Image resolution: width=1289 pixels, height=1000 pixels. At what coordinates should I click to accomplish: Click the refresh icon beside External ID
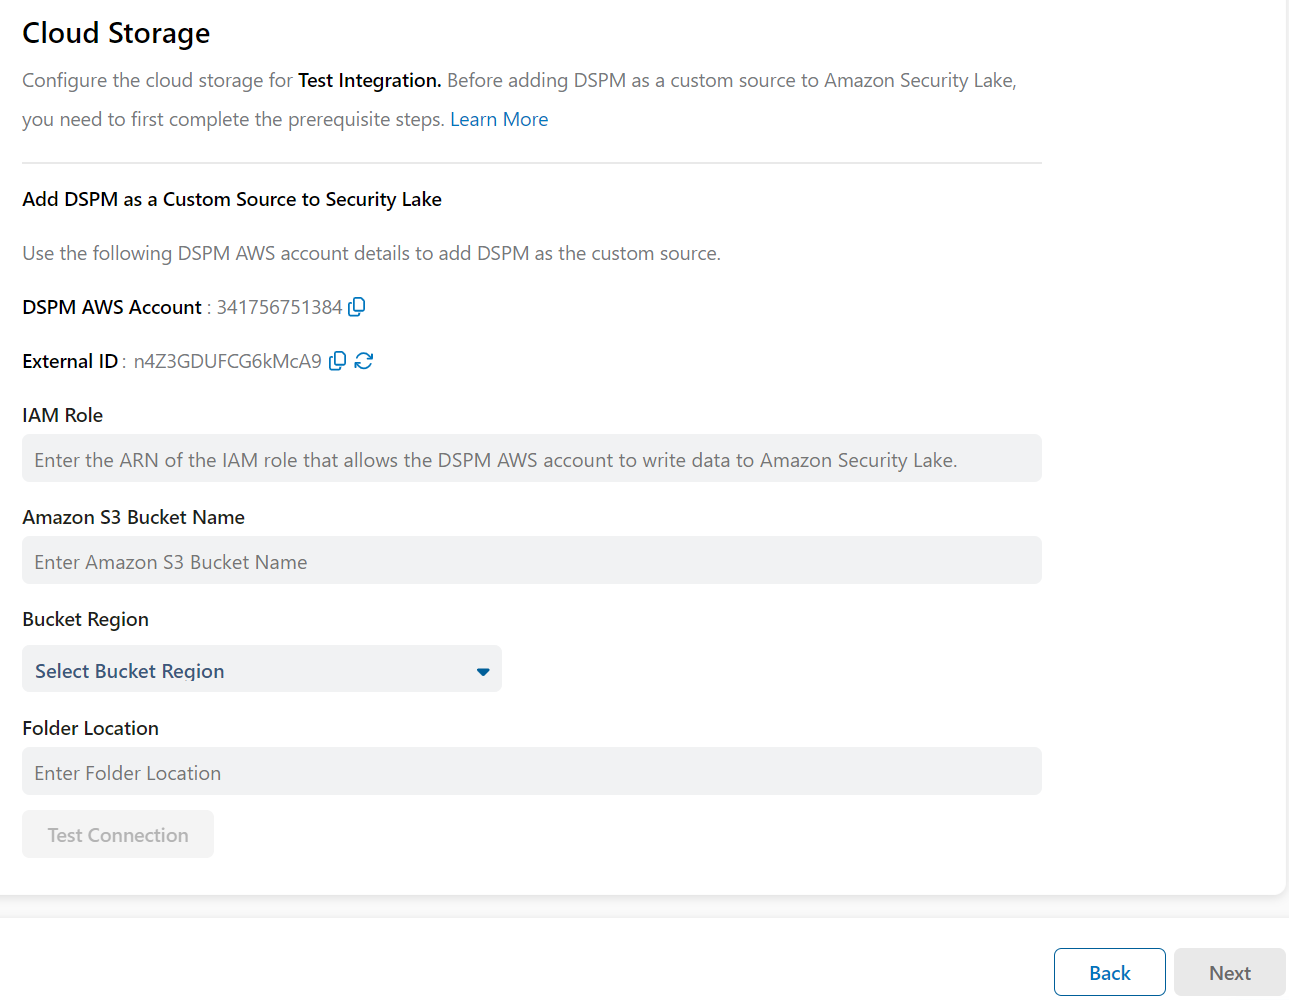point(363,361)
